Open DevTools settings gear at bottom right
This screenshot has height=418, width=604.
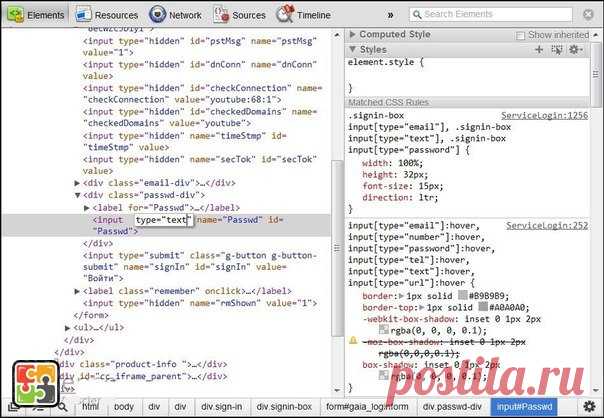588,407
